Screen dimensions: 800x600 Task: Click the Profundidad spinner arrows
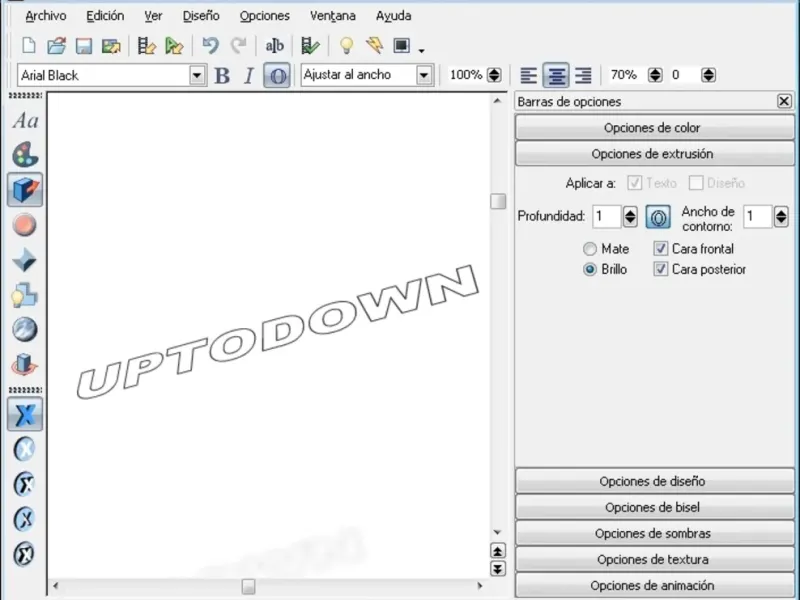click(630, 216)
